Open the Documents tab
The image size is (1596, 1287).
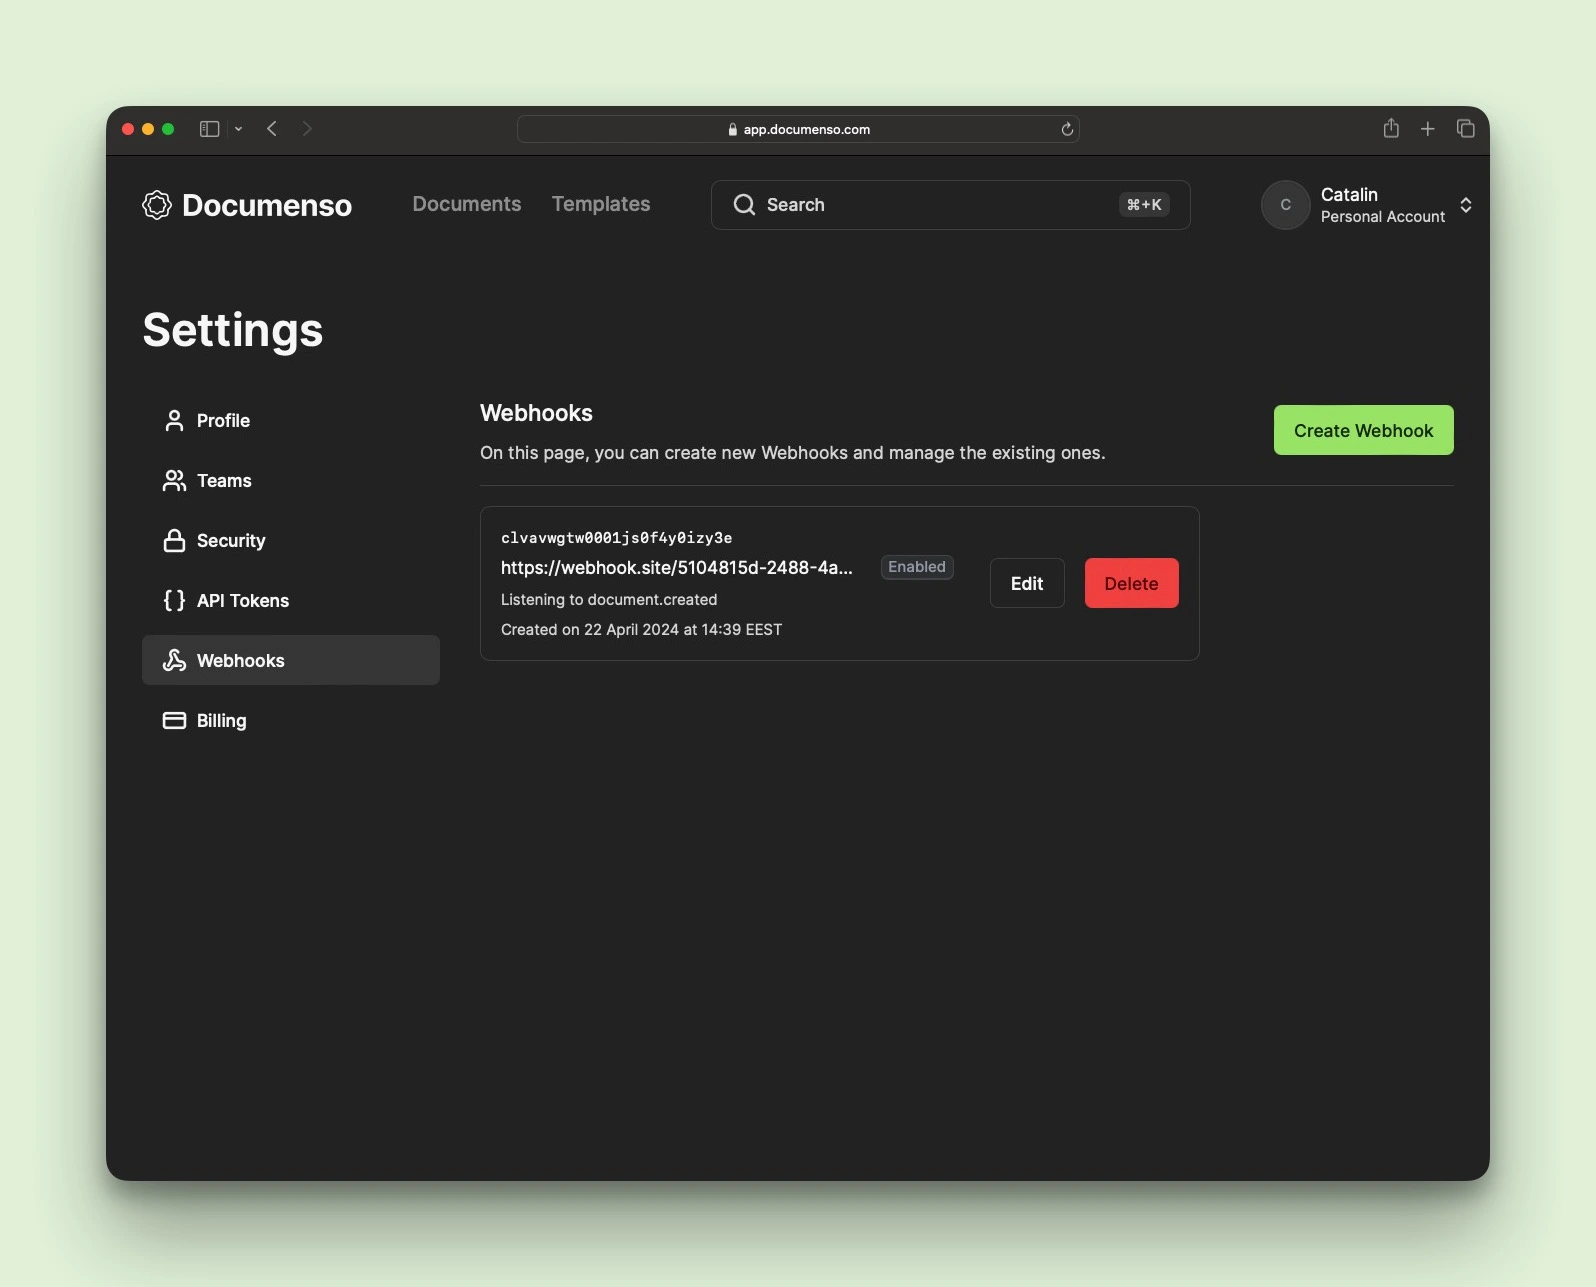click(x=466, y=204)
